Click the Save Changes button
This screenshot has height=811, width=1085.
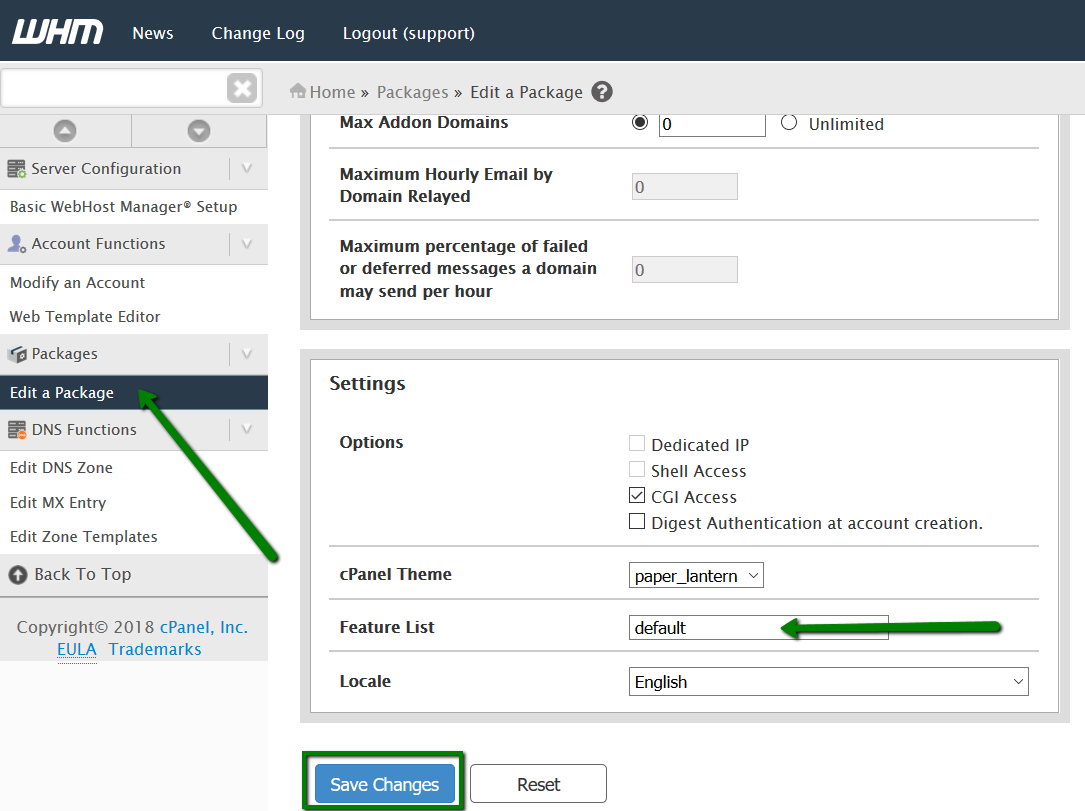pyautogui.click(x=385, y=785)
